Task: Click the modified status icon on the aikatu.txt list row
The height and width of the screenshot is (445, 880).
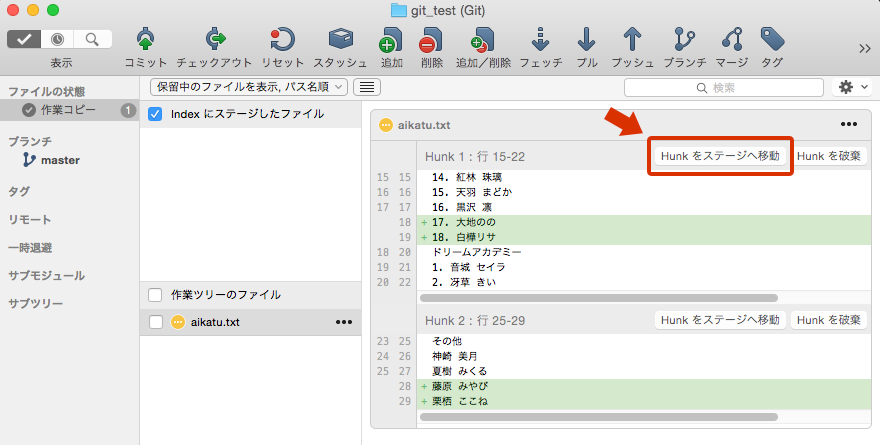Action: (x=178, y=322)
